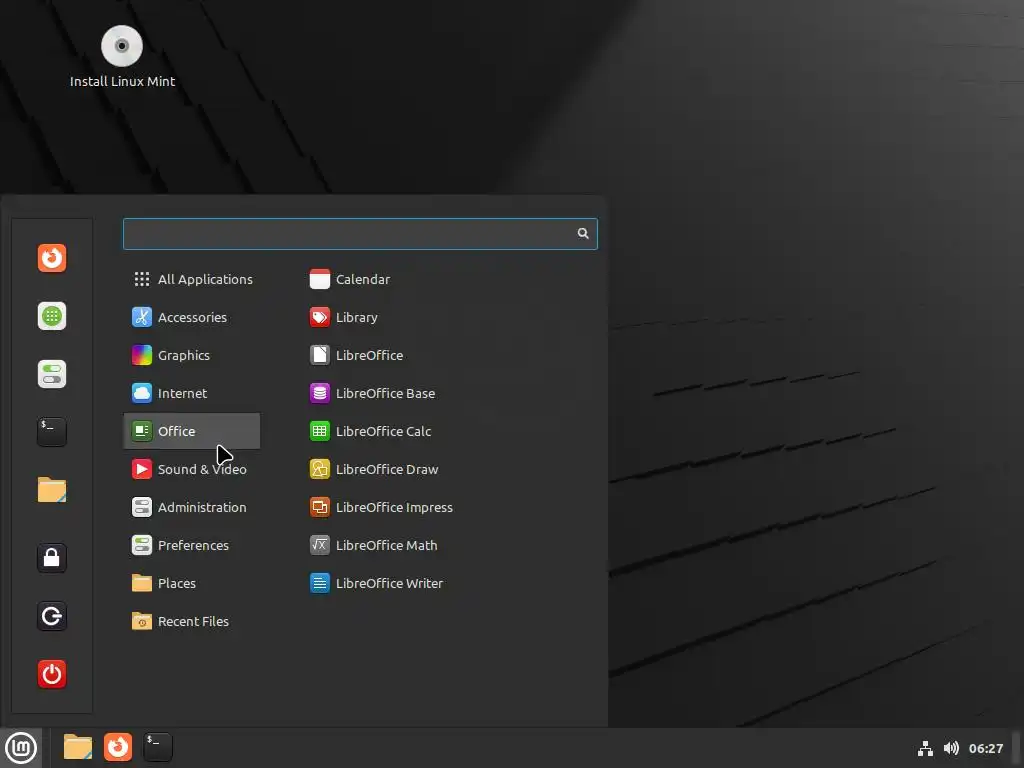
Task: Click the 06:27 clock in the panel
Action: click(985, 748)
